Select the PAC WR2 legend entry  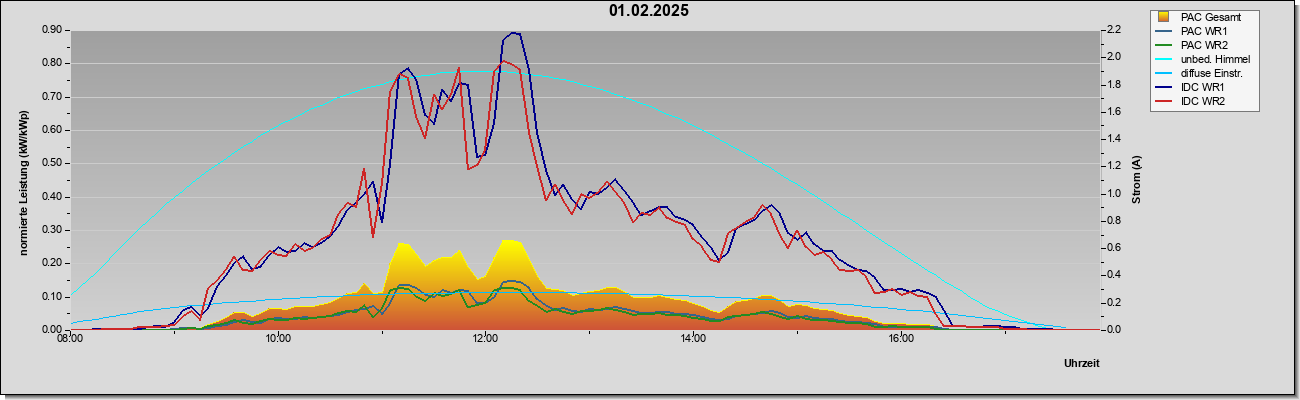tap(1203, 46)
